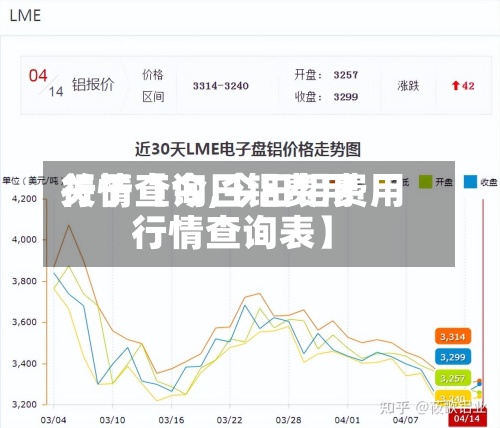Click the orange 3,314 value badge
This screenshot has width=500, height=428.
453,337
